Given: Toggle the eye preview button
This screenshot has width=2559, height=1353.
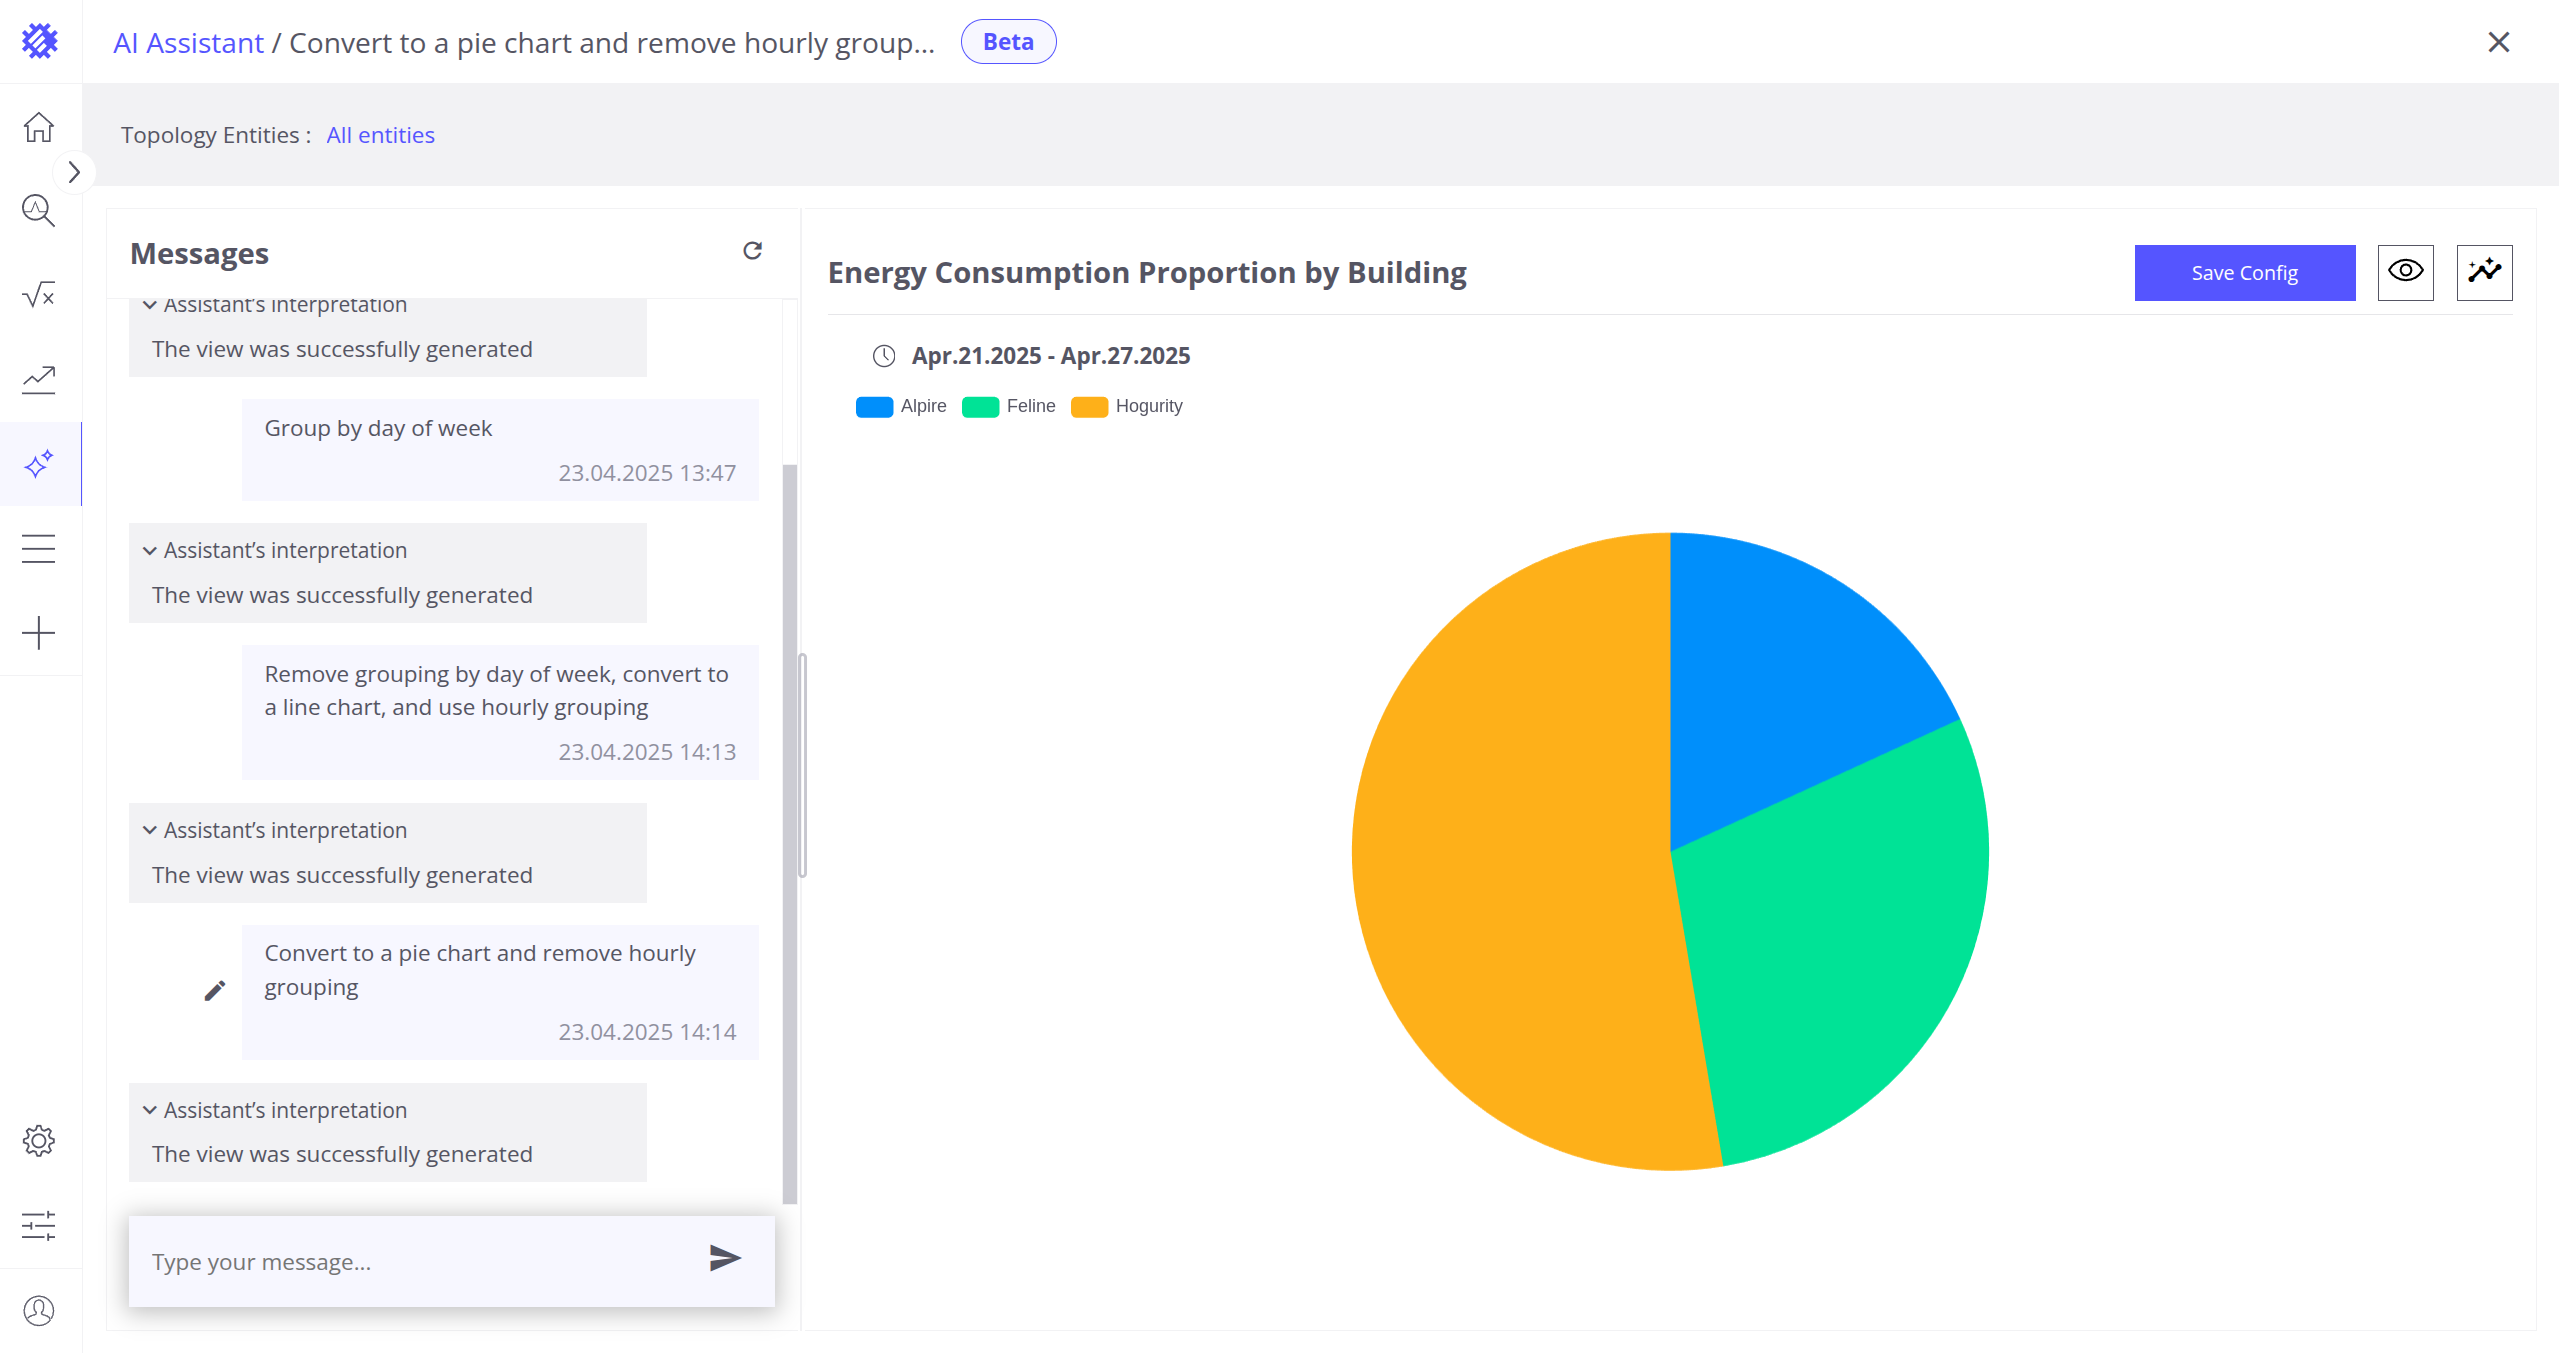Looking at the screenshot, I should (2405, 272).
